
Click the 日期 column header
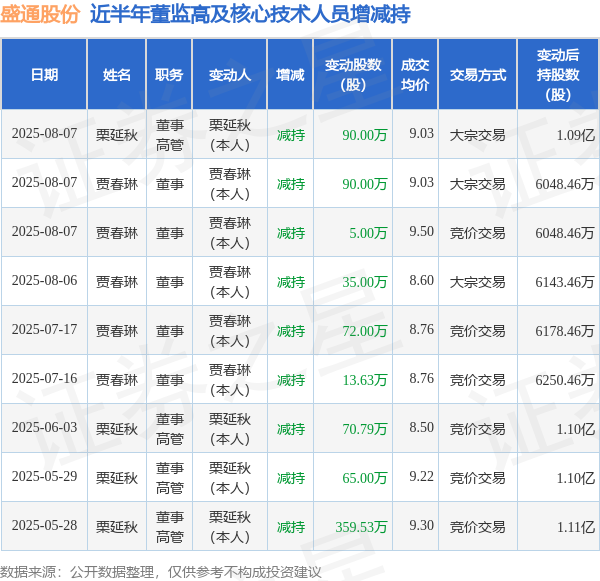pos(44,75)
